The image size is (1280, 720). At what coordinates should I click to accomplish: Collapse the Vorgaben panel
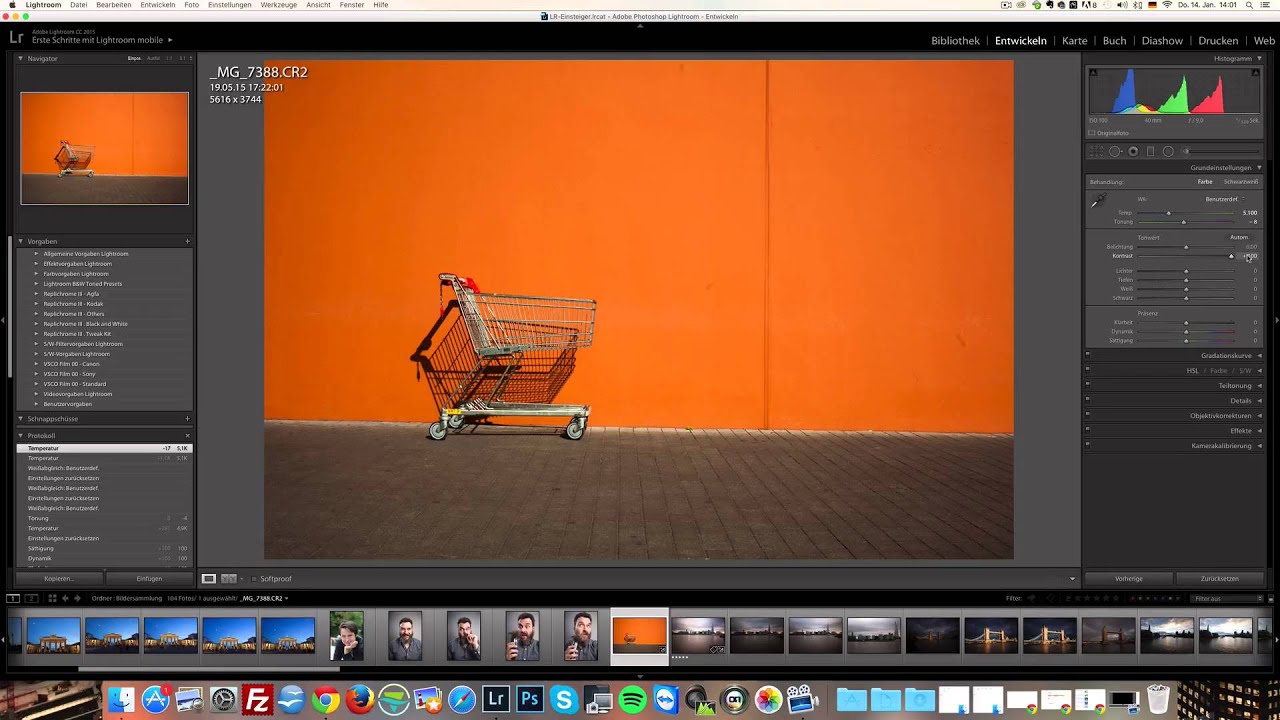tap(20, 241)
